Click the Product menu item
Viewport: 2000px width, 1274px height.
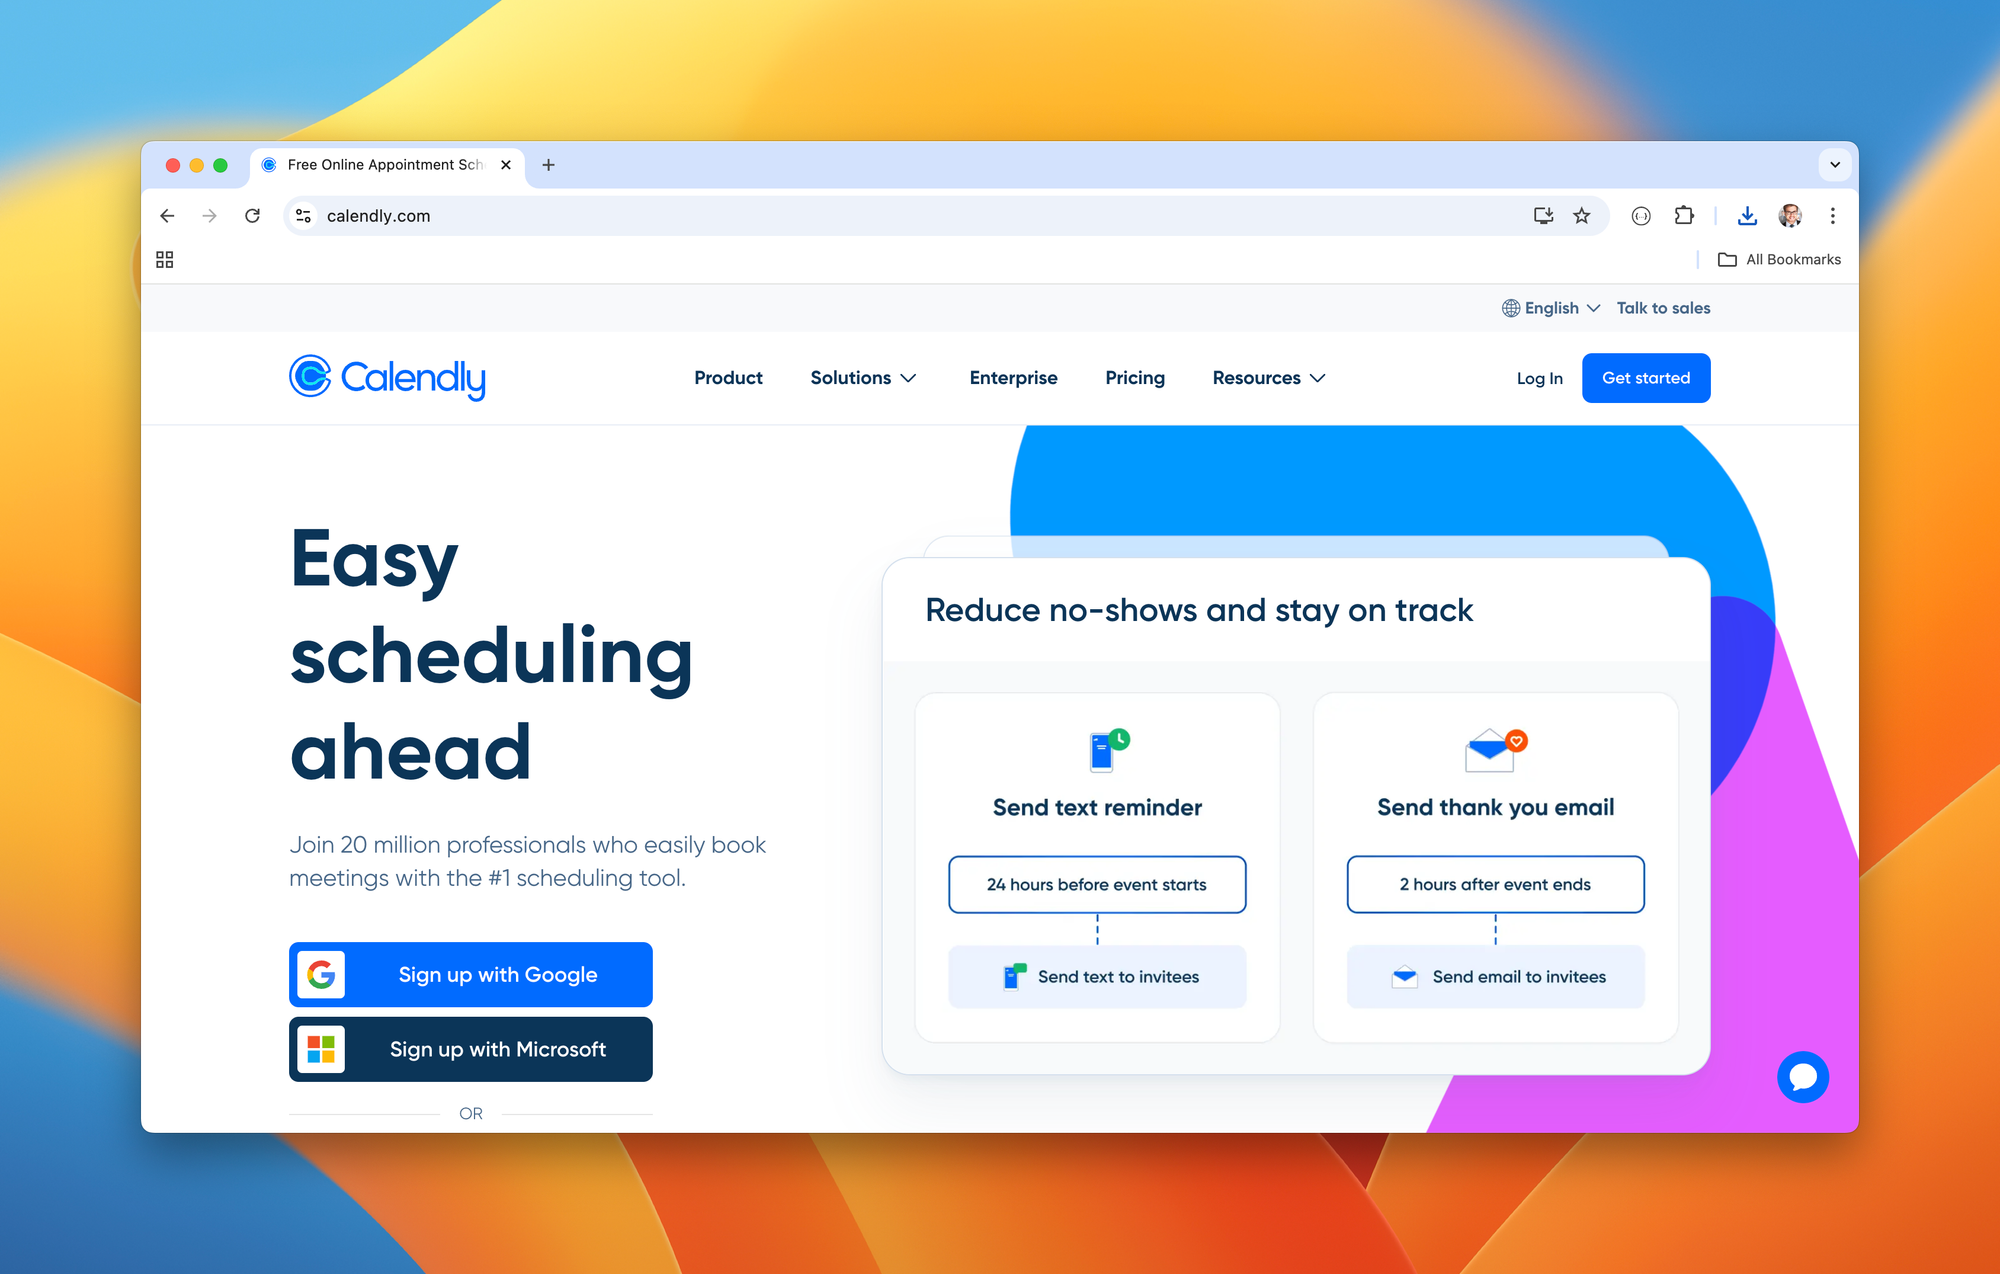(x=729, y=378)
